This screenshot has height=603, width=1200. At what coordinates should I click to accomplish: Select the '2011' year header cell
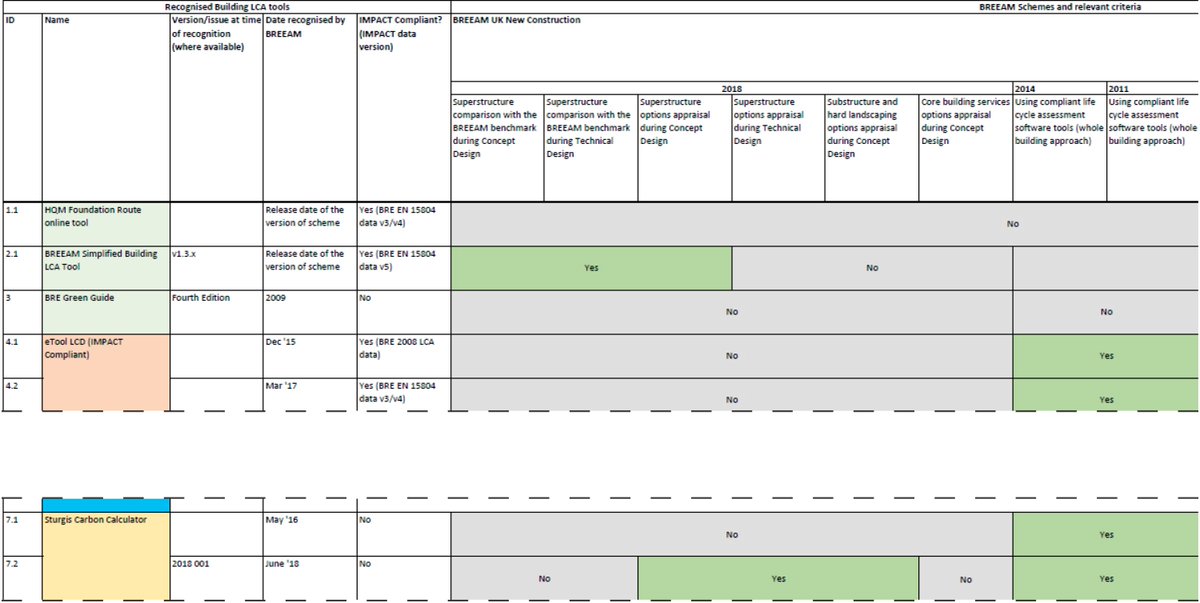pos(1153,89)
